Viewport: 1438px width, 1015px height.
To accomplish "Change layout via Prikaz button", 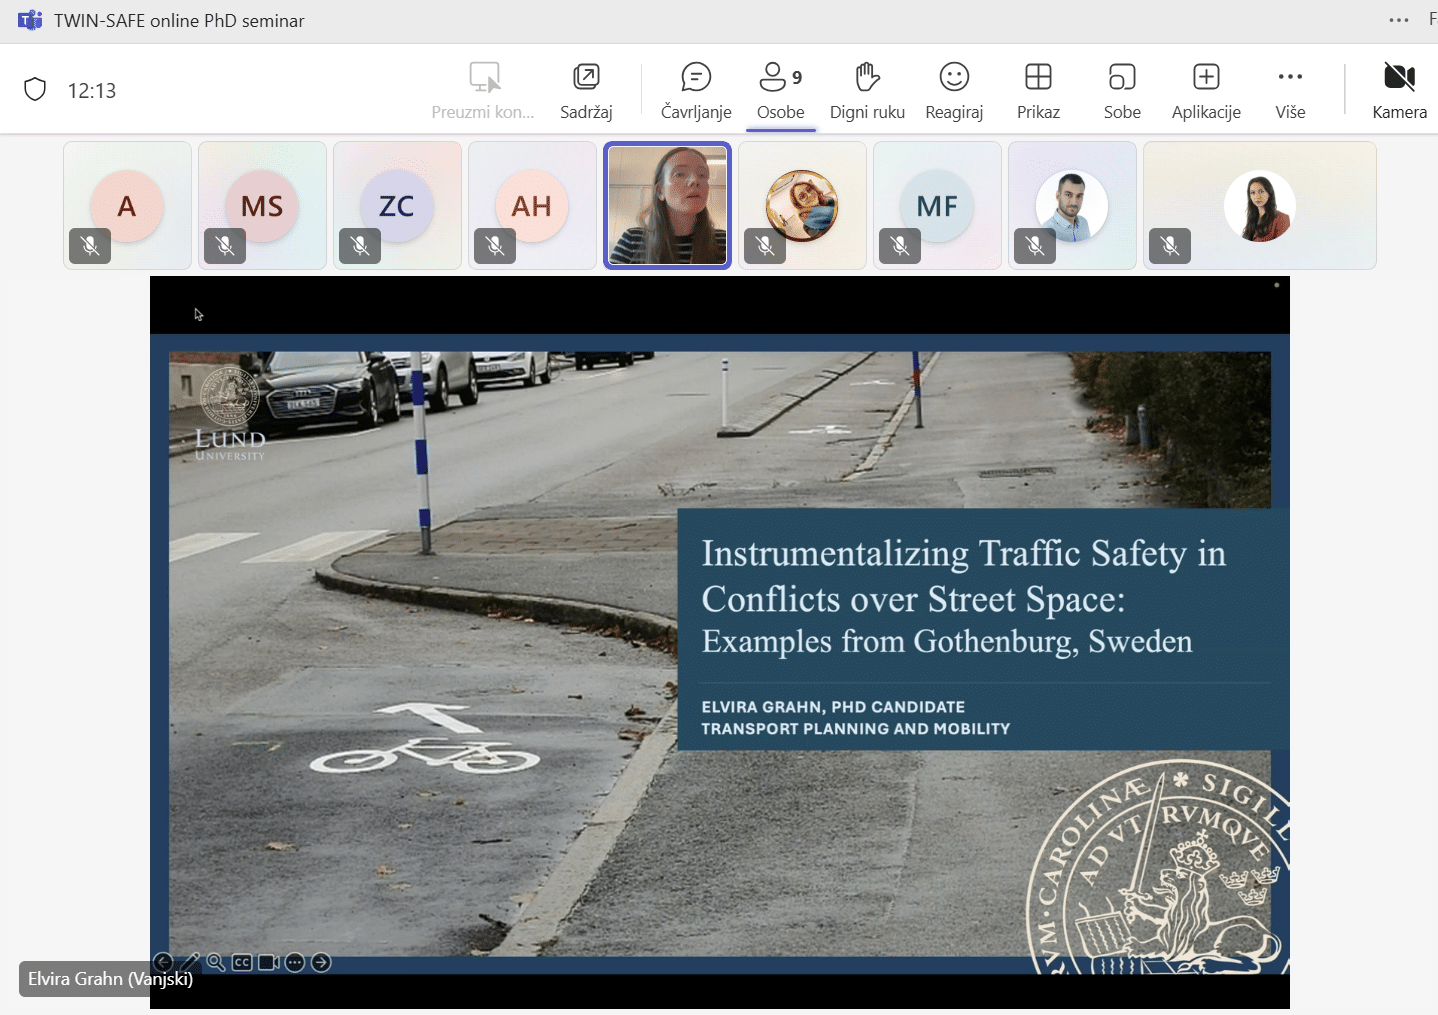I will (x=1038, y=91).
